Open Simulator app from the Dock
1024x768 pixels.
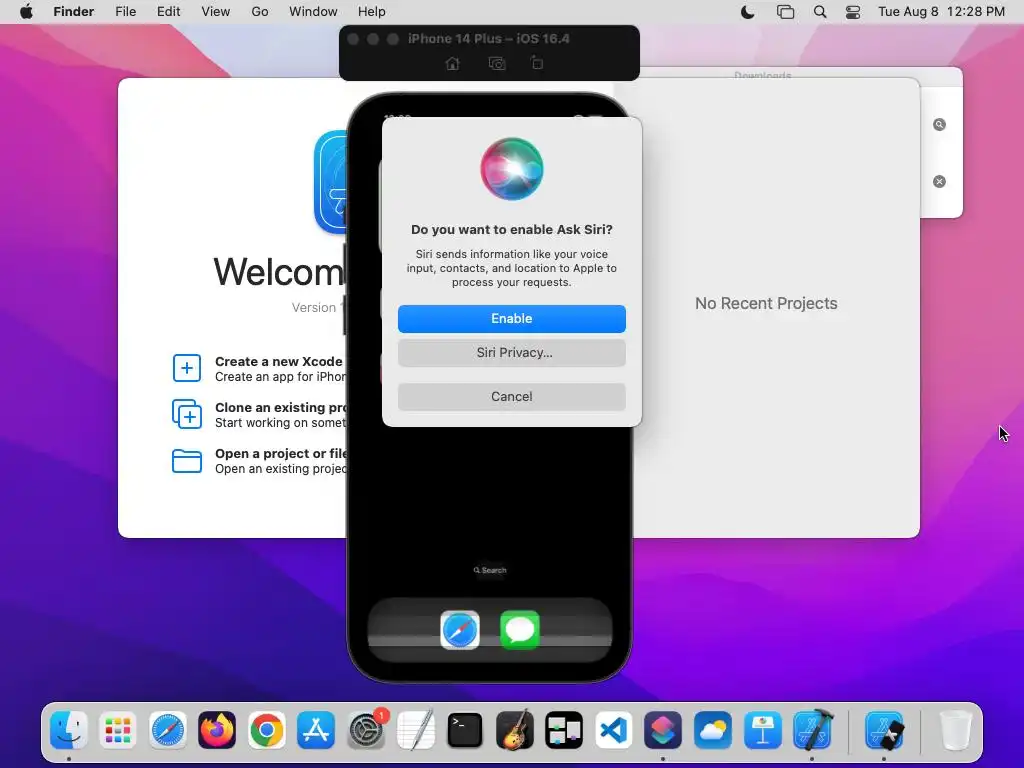[x=884, y=730]
